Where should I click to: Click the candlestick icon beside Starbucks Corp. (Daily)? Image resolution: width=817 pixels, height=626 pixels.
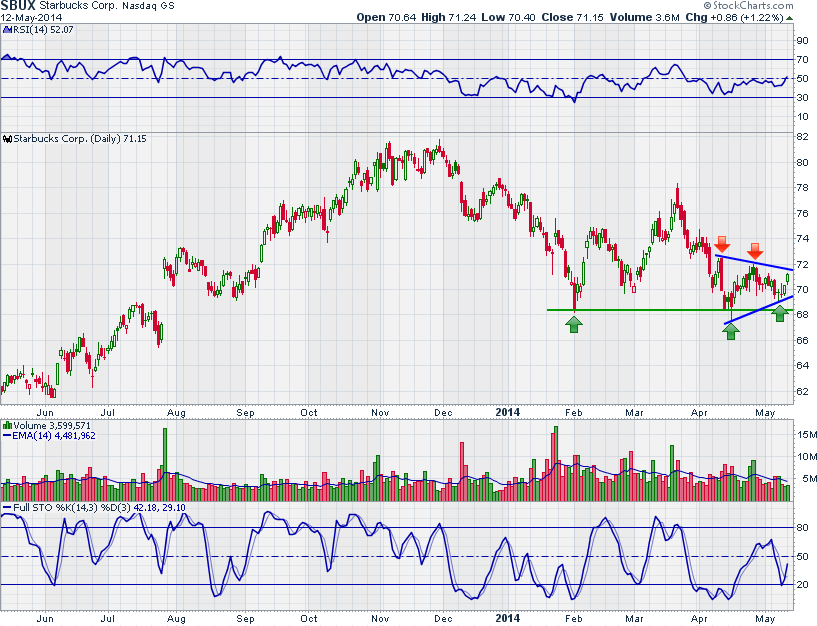pyautogui.click(x=7, y=139)
